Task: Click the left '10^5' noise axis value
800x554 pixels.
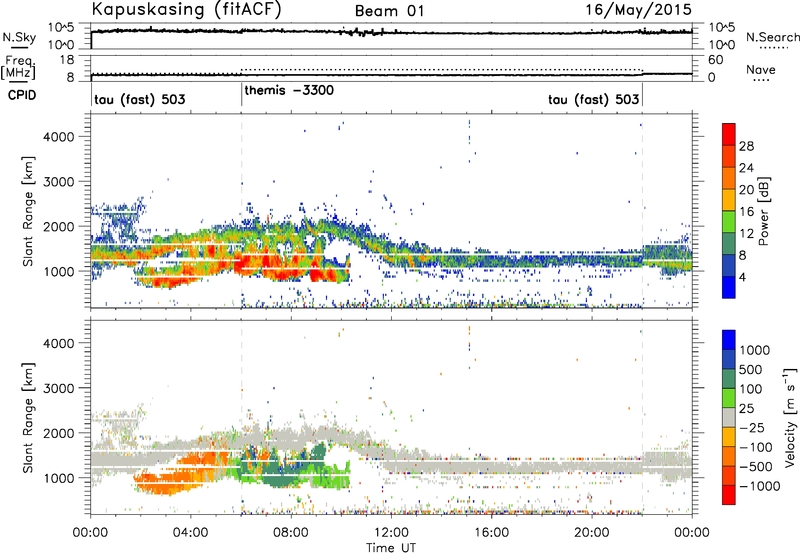Action: tap(61, 28)
